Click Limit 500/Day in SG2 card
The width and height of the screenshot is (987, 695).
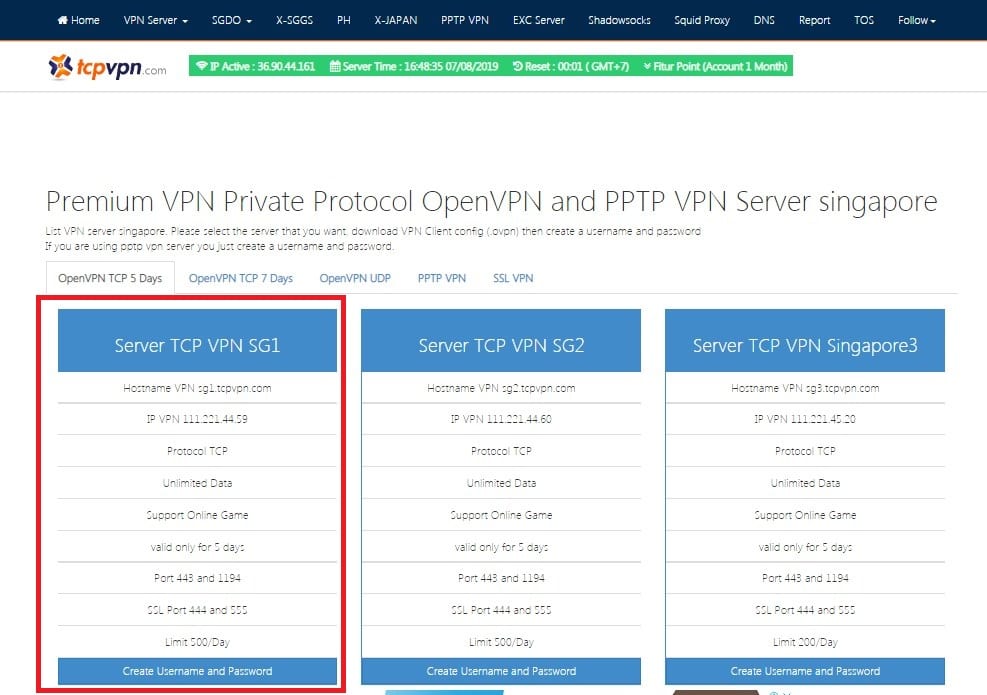tap(501, 642)
